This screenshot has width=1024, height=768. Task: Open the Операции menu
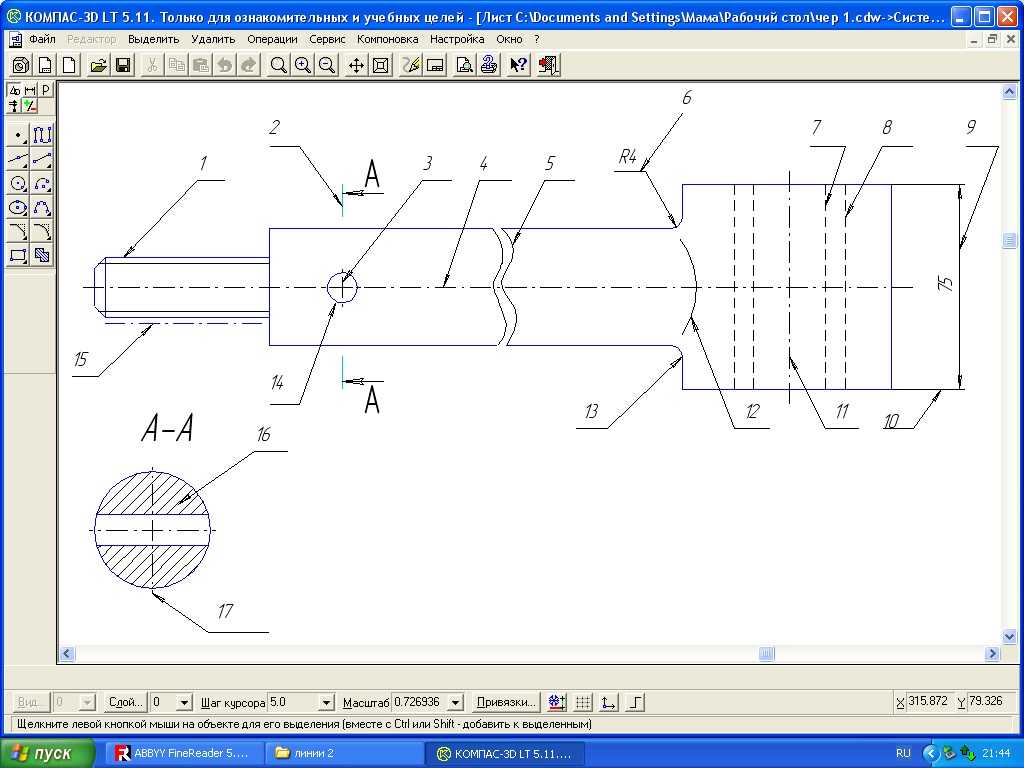[x=272, y=39]
